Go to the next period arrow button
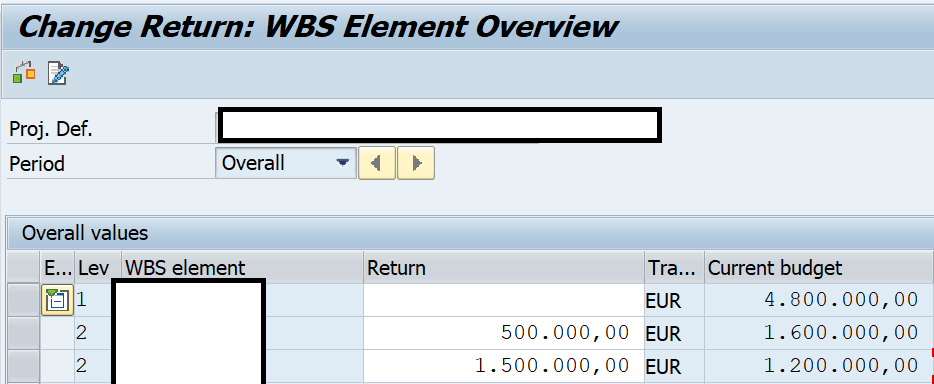 pyautogui.click(x=416, y=163)
